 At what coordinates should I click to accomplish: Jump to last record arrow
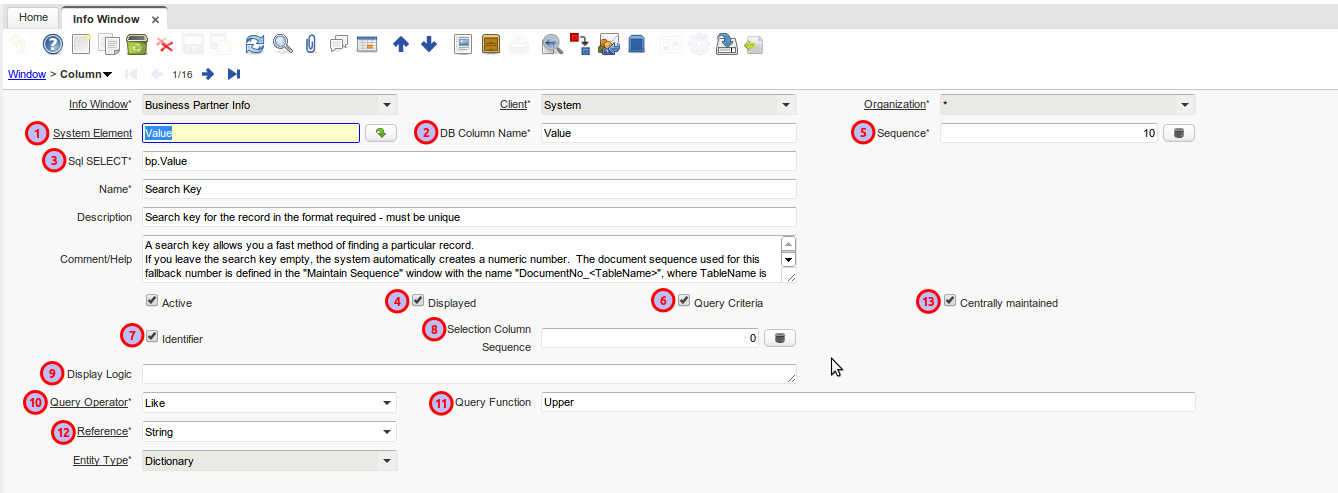[x=234, y=74]
